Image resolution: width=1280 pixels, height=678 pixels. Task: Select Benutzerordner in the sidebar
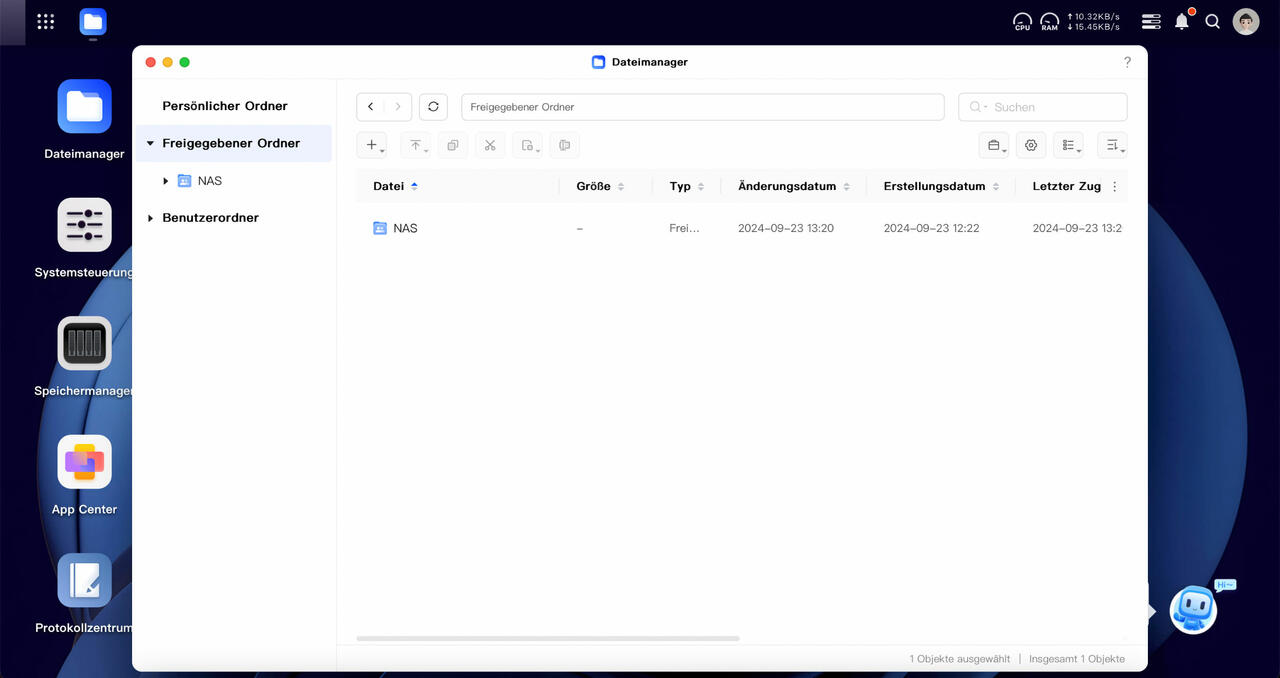pyautogui.click(x=211, y=218)
